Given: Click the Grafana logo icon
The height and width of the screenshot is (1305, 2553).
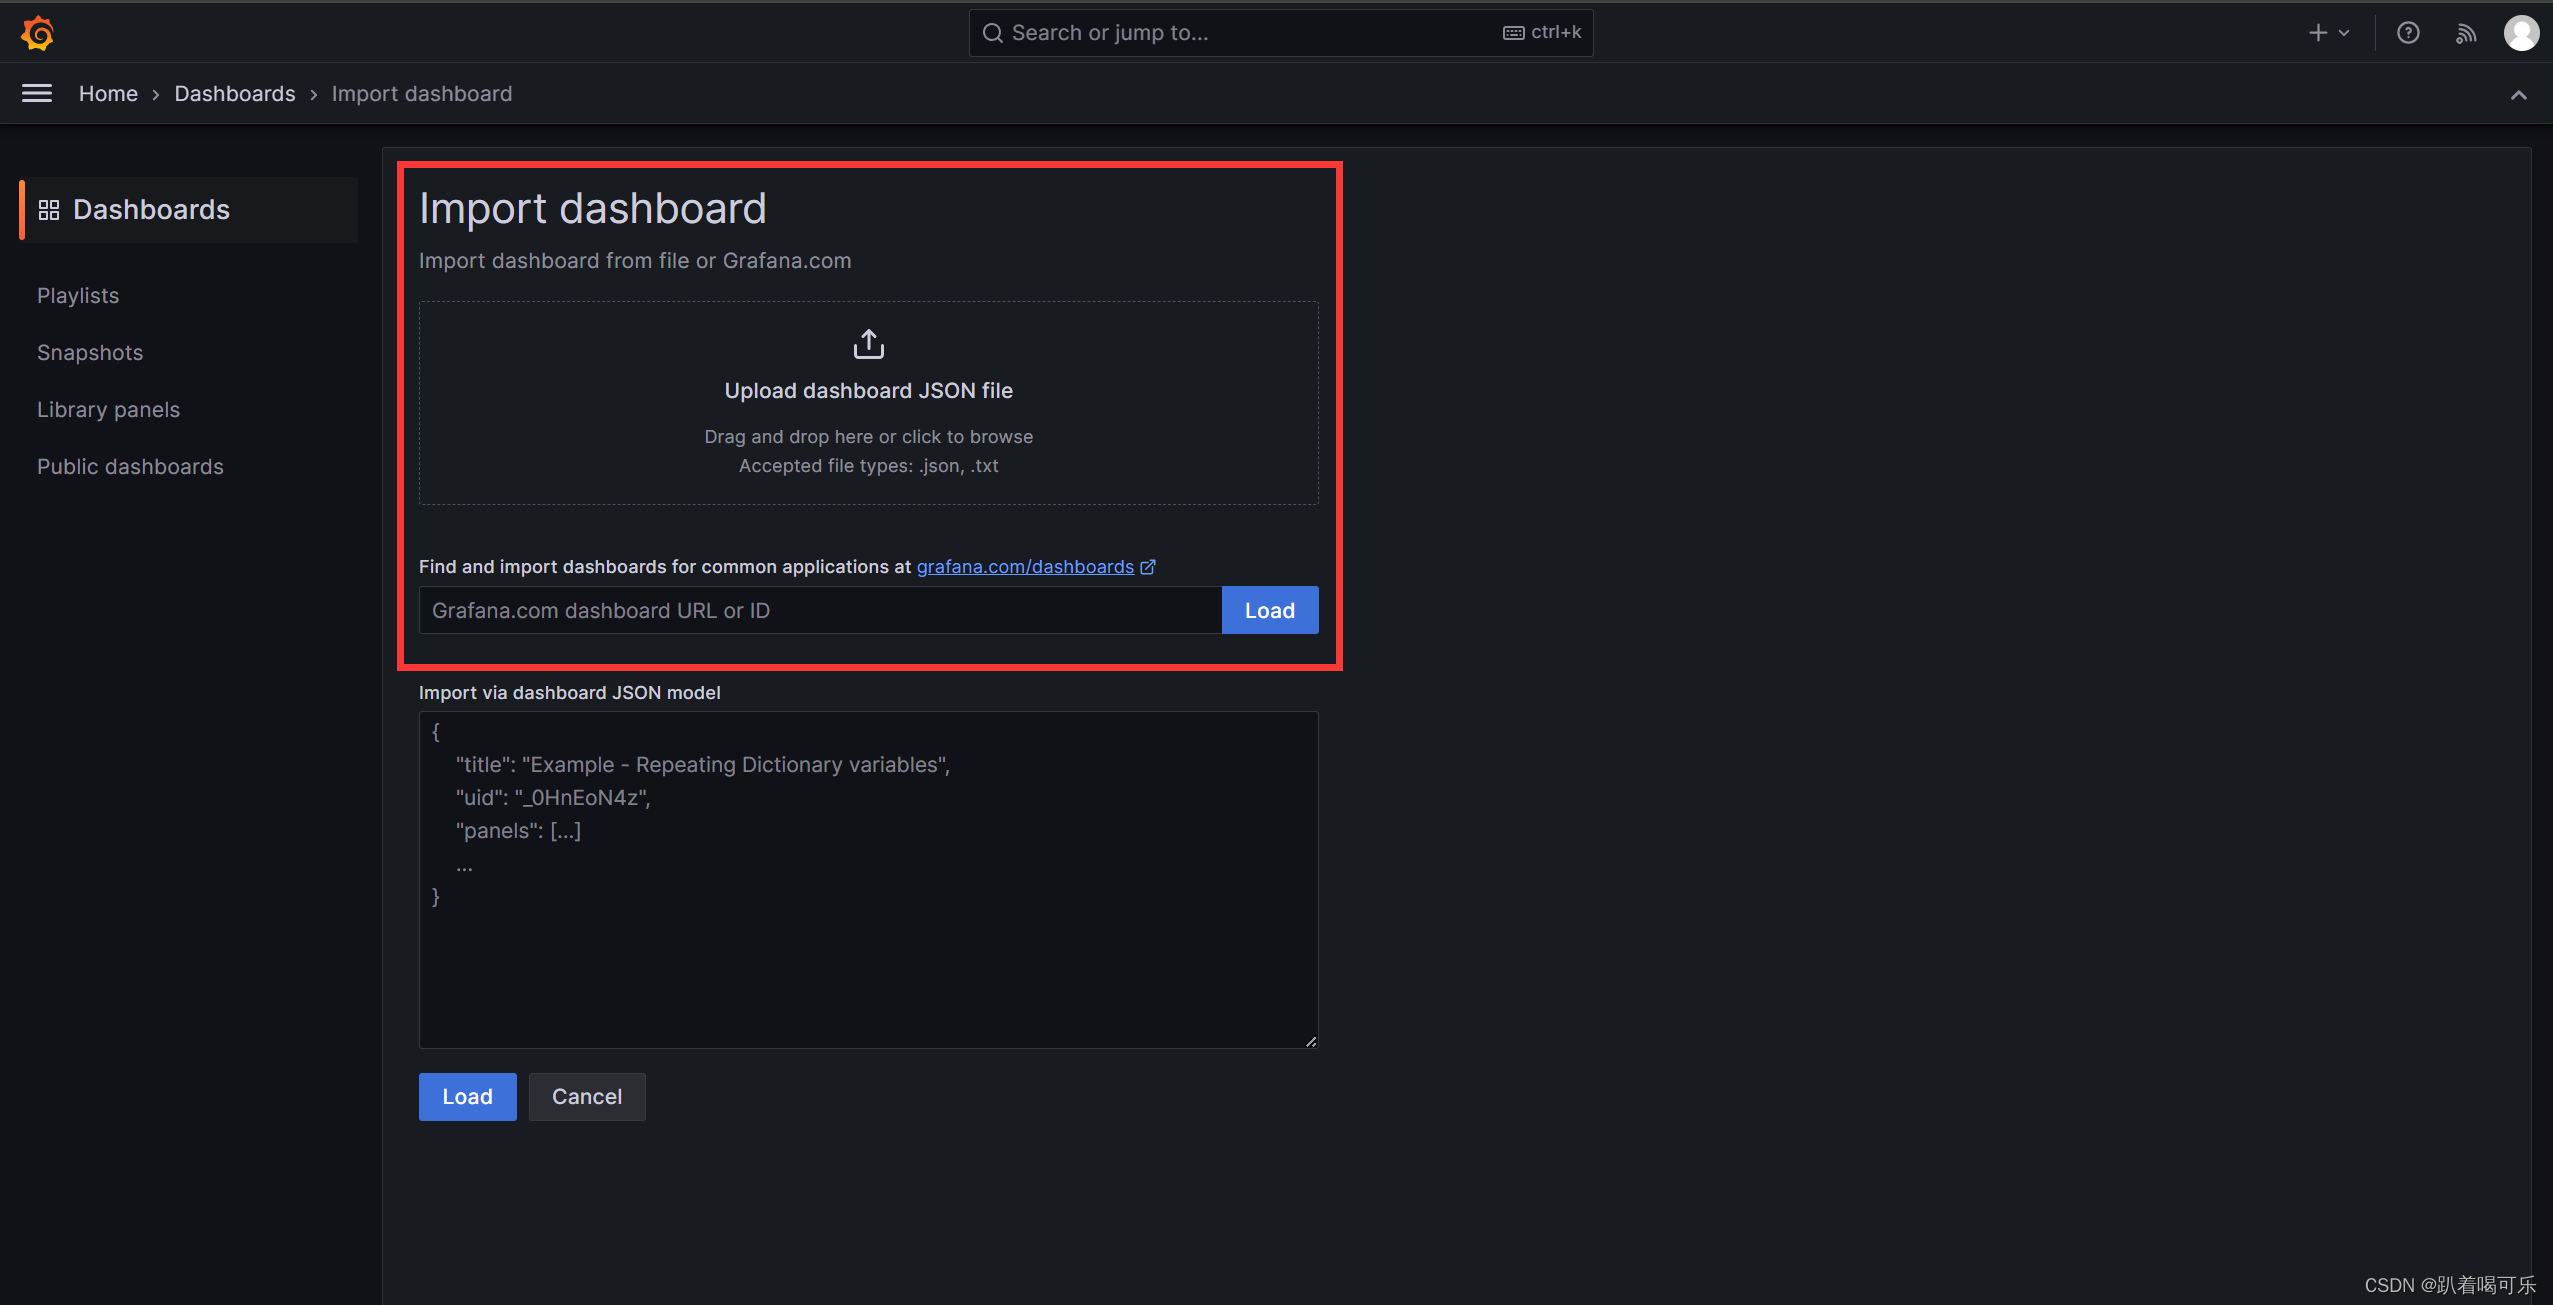Looking at the screenshot, I should click(37, 33).
